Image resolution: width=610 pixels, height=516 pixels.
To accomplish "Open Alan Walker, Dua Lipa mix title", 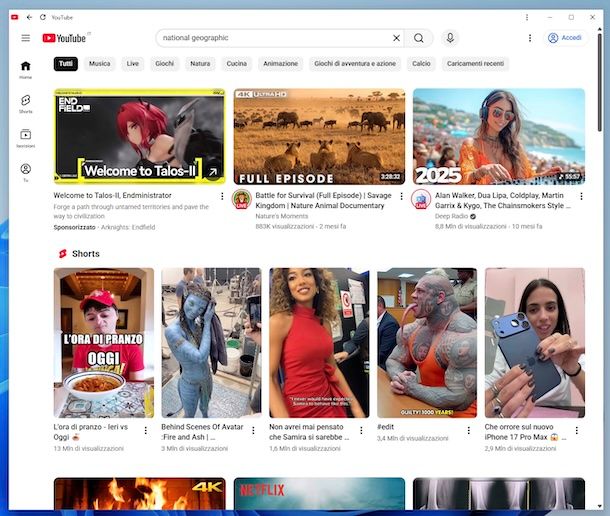I will (503, 200).
